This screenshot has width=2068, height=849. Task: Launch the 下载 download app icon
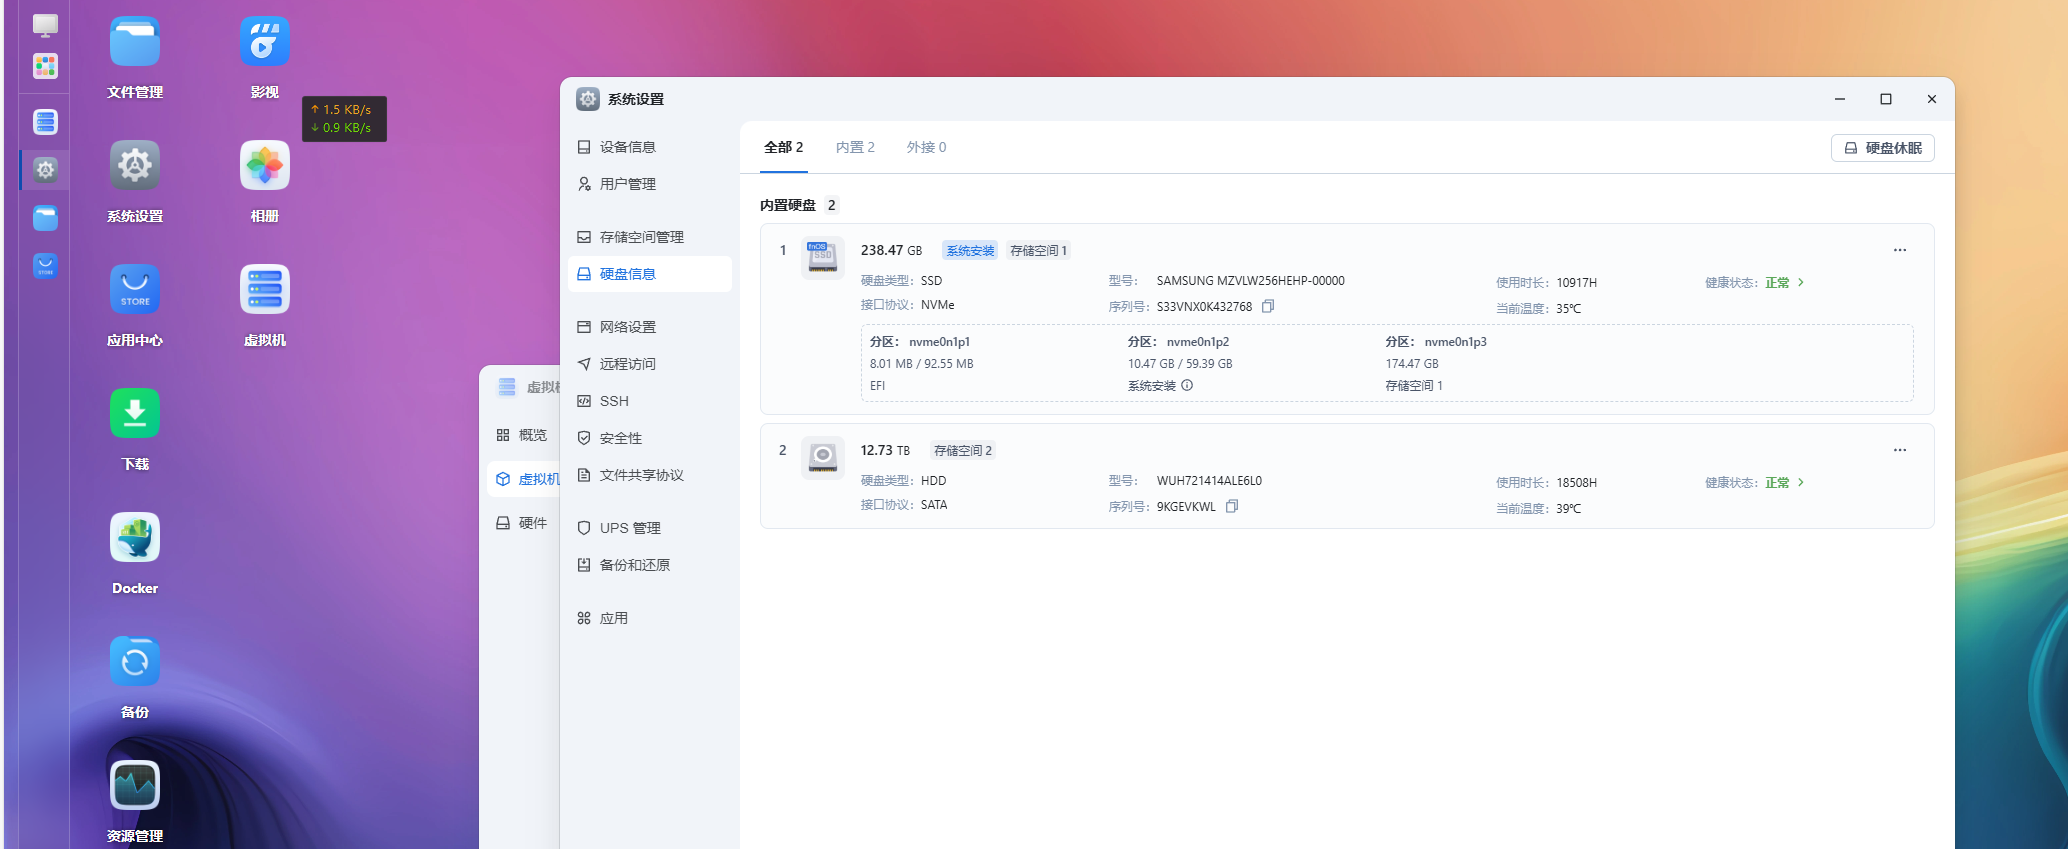tap(135, 414)
